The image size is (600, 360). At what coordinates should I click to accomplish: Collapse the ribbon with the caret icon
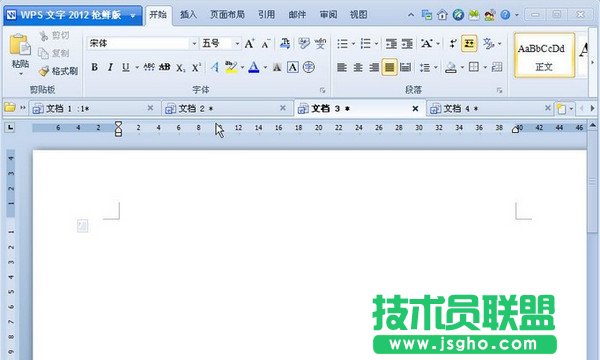click(x=411, y=15)
